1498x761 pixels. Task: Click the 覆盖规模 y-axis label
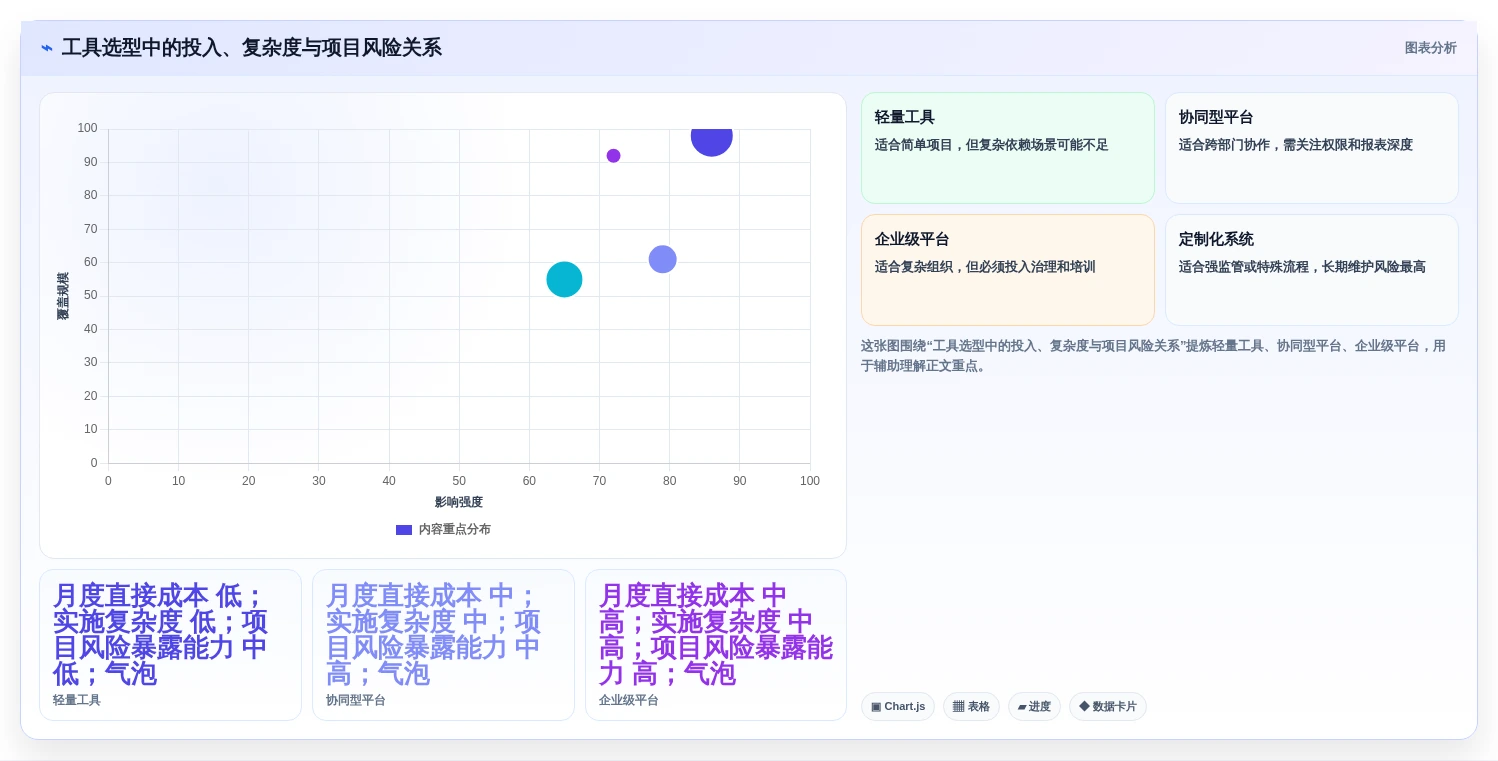(x=63, y=296)
